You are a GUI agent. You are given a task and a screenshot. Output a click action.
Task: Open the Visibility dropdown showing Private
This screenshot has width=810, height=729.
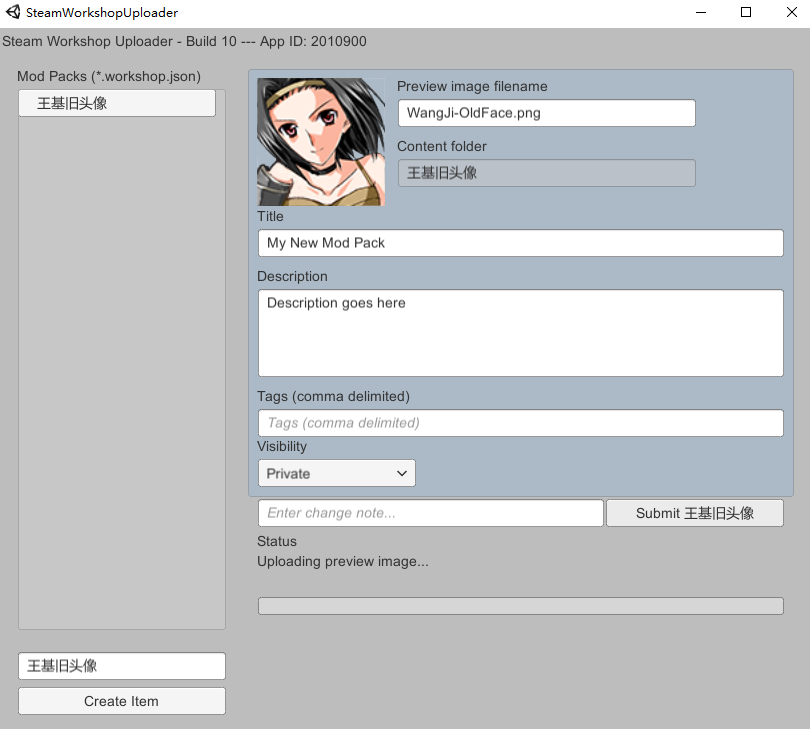337,473
